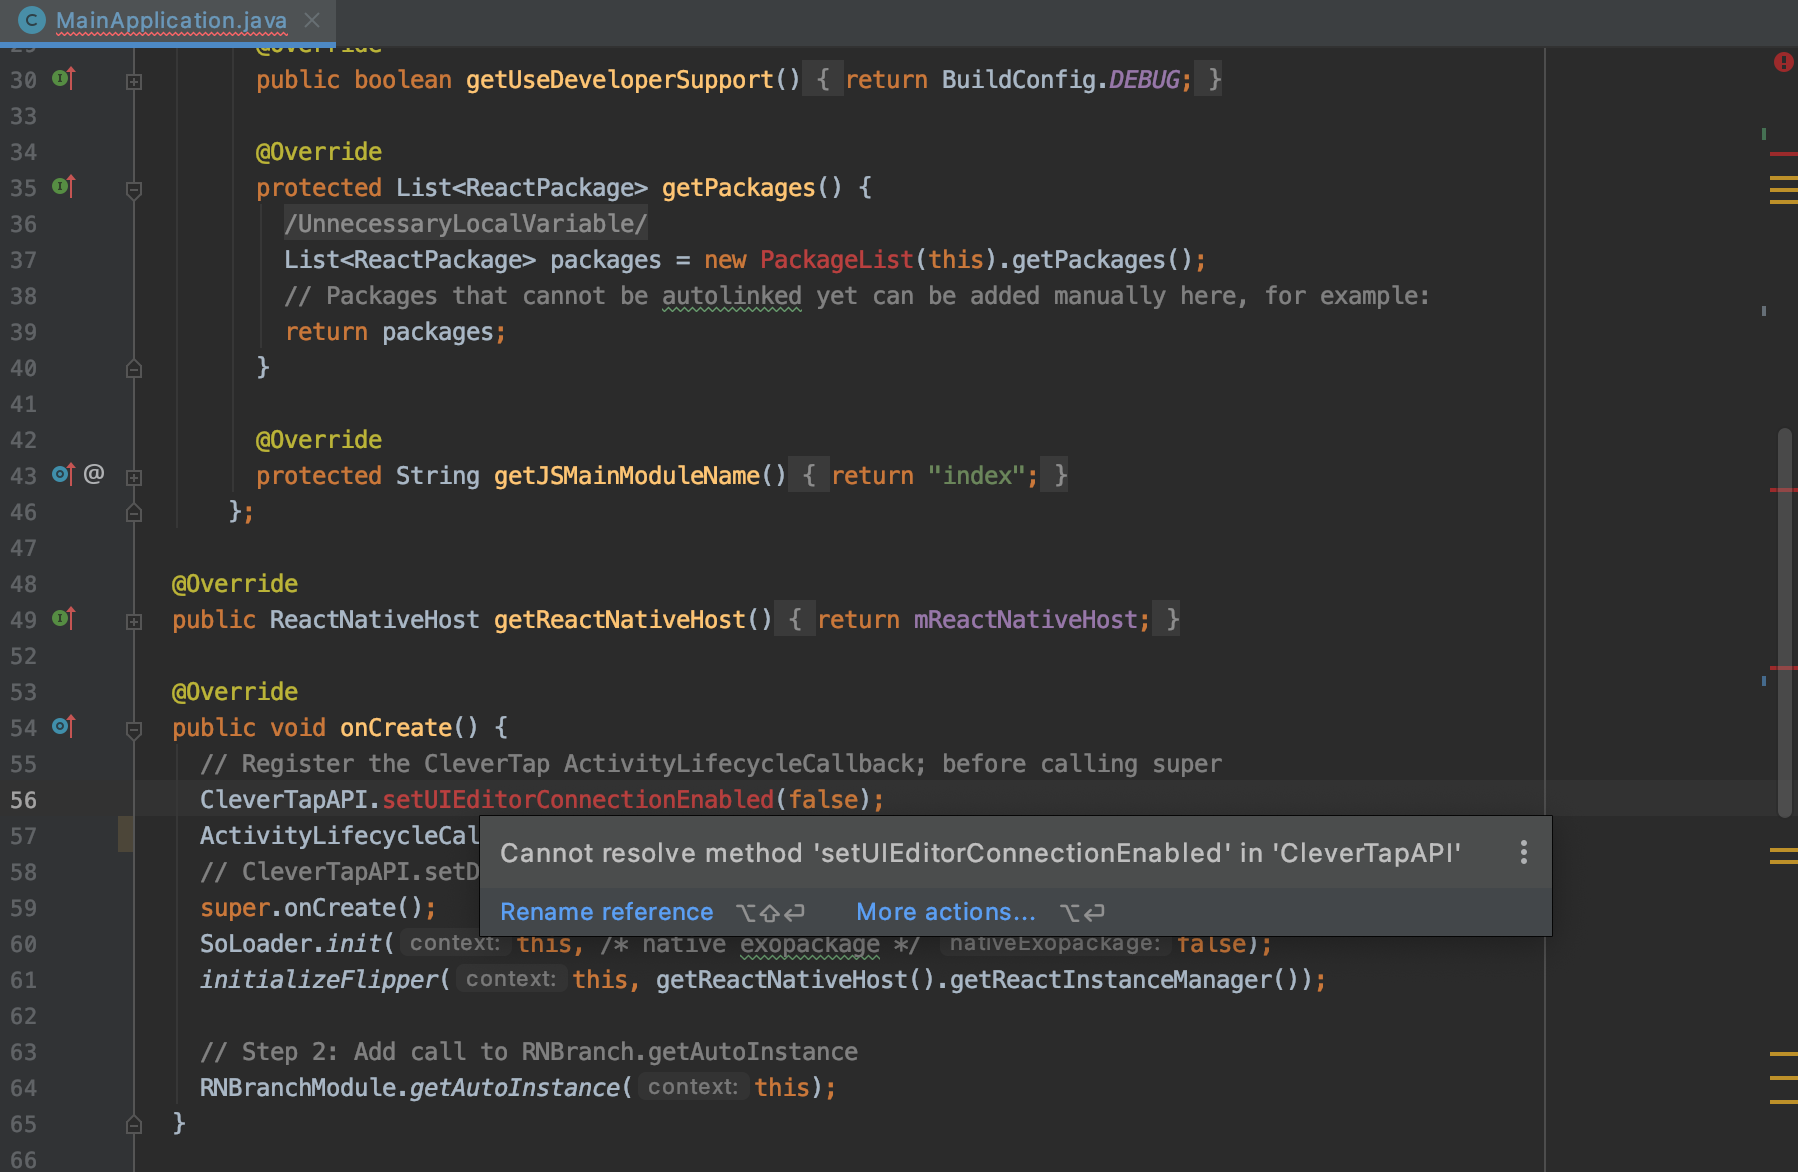This screenshot has height=1172, width=1798.
Task: Close the MainApplication.java tab
Action: point(310,20)
